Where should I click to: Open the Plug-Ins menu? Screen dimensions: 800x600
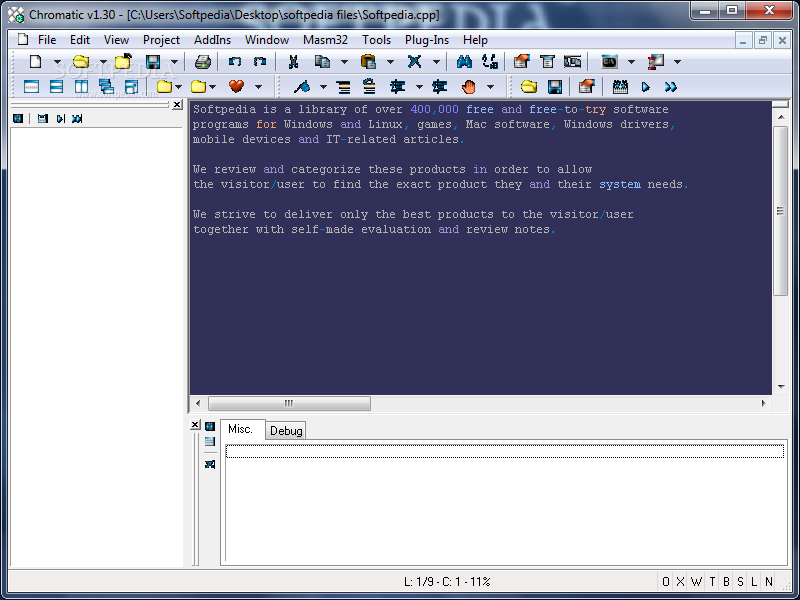[x=427, y=40]
